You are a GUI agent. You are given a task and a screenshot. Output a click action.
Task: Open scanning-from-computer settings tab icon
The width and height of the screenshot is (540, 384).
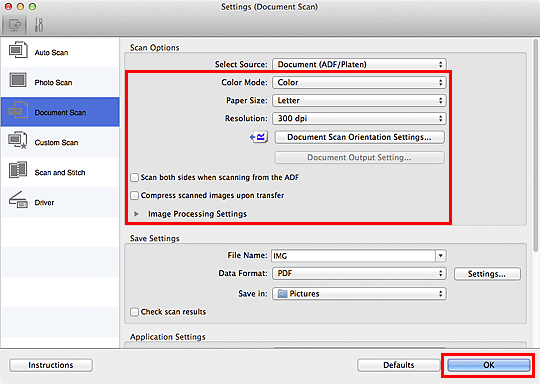(15, 25)
